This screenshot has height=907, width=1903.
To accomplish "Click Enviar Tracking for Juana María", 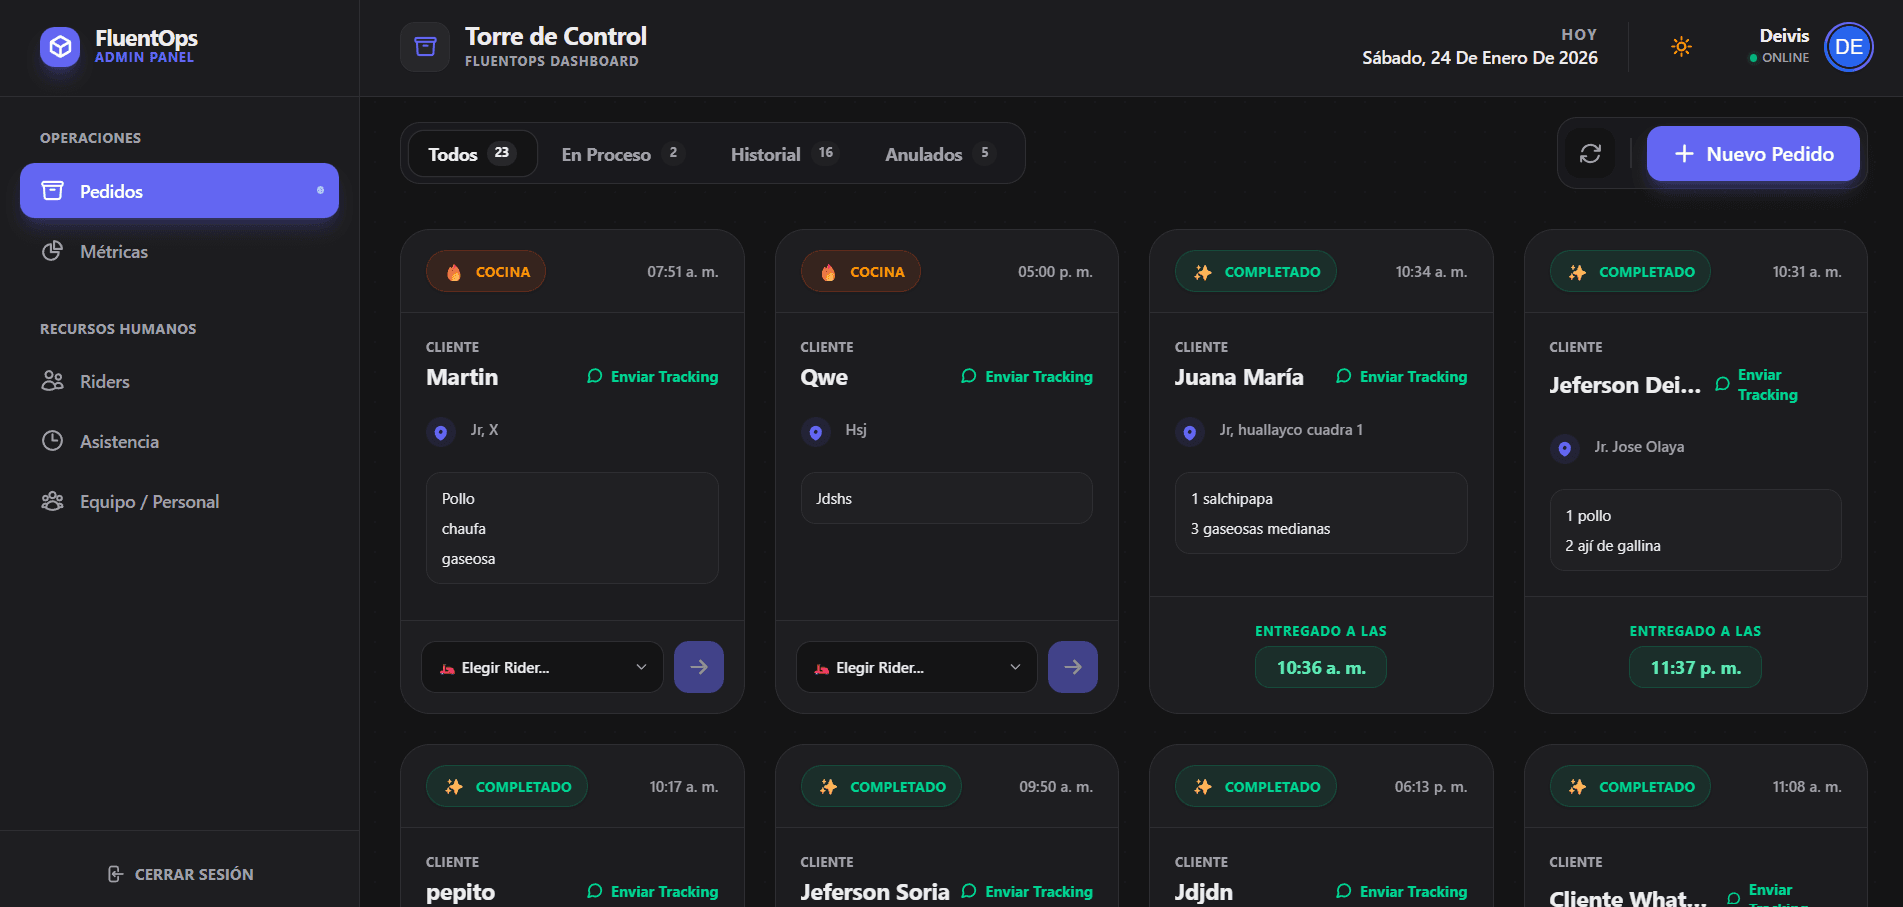I will [1401, 377].
